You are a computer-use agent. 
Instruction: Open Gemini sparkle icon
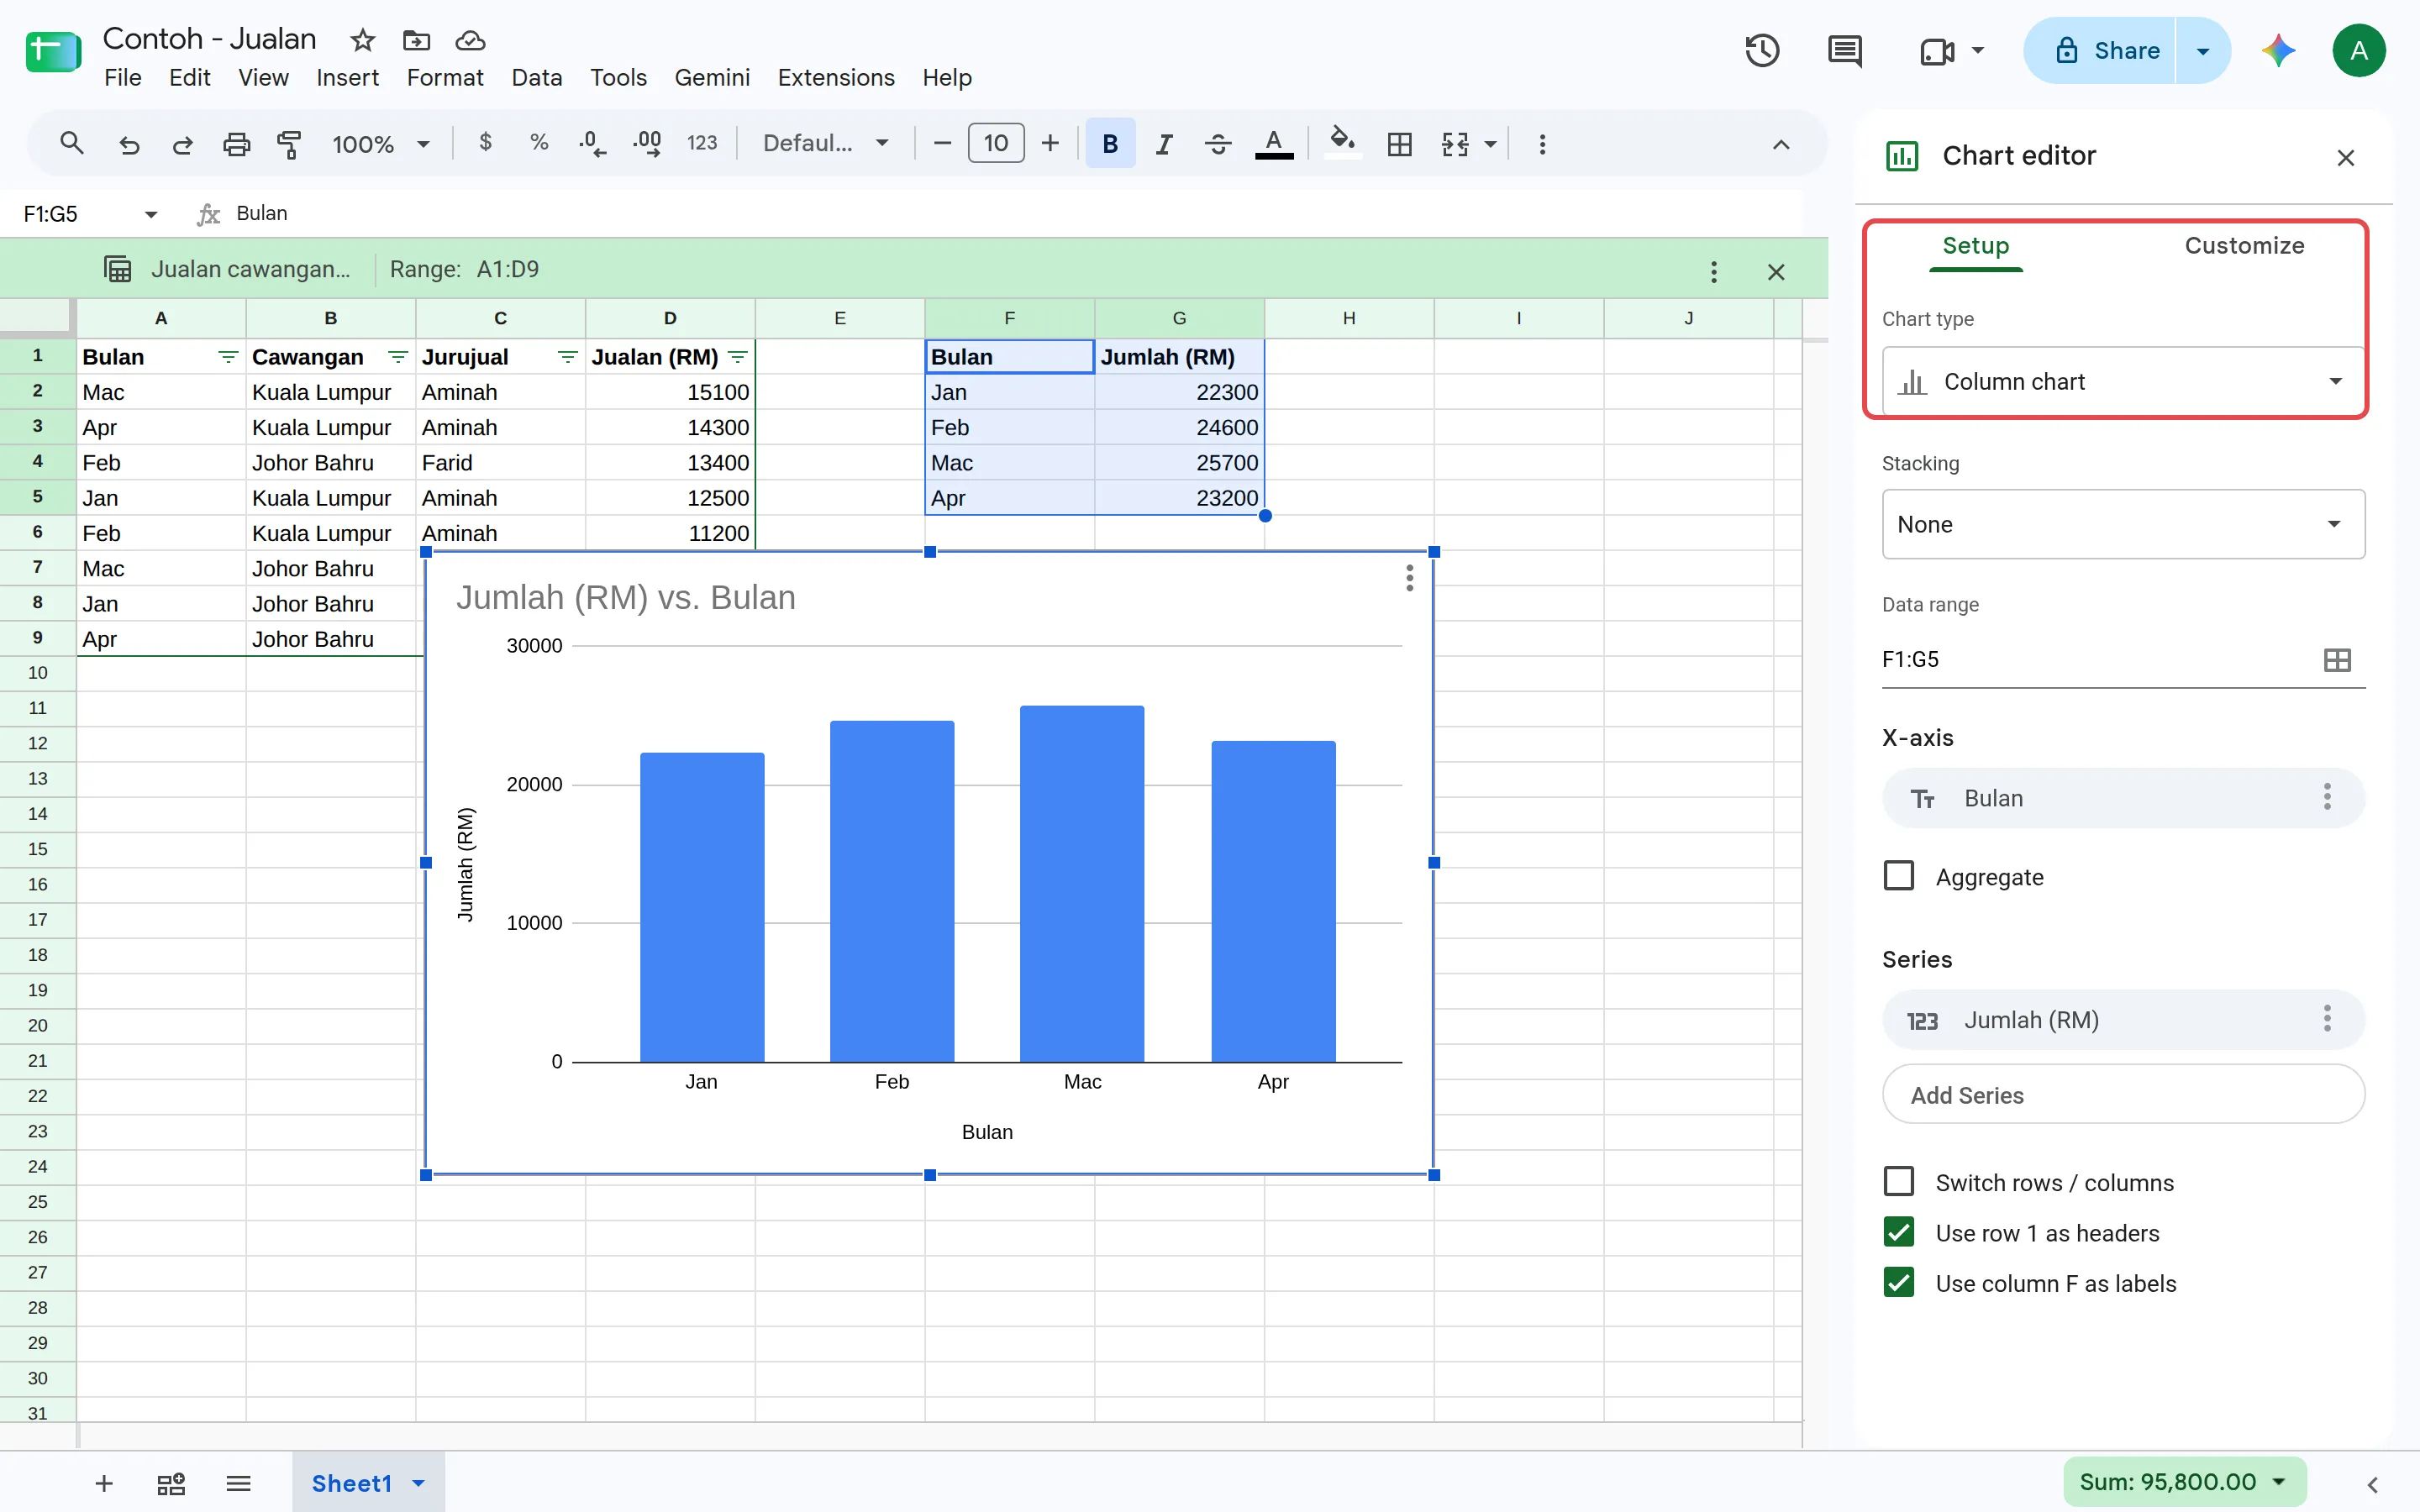click(x=2278, y=50)
